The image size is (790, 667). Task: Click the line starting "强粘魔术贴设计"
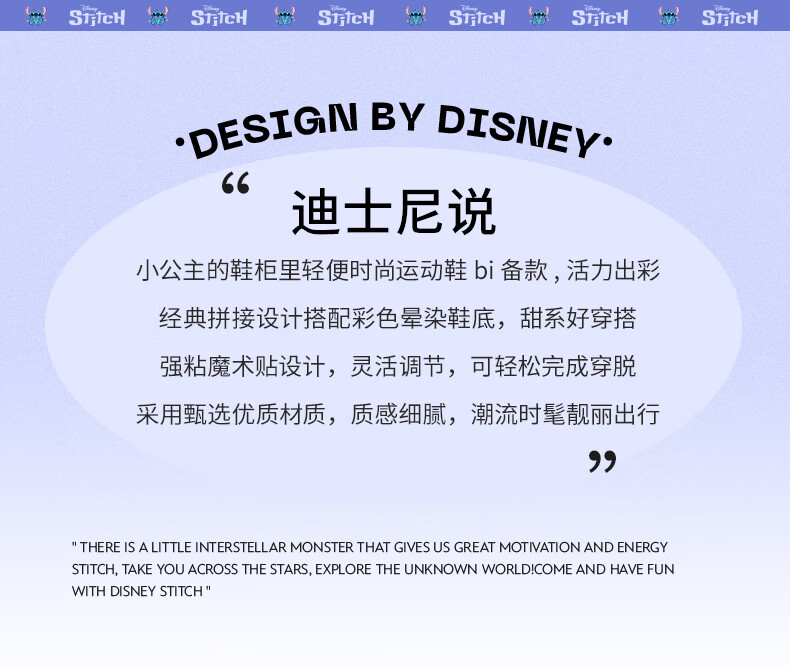[398, 366]
